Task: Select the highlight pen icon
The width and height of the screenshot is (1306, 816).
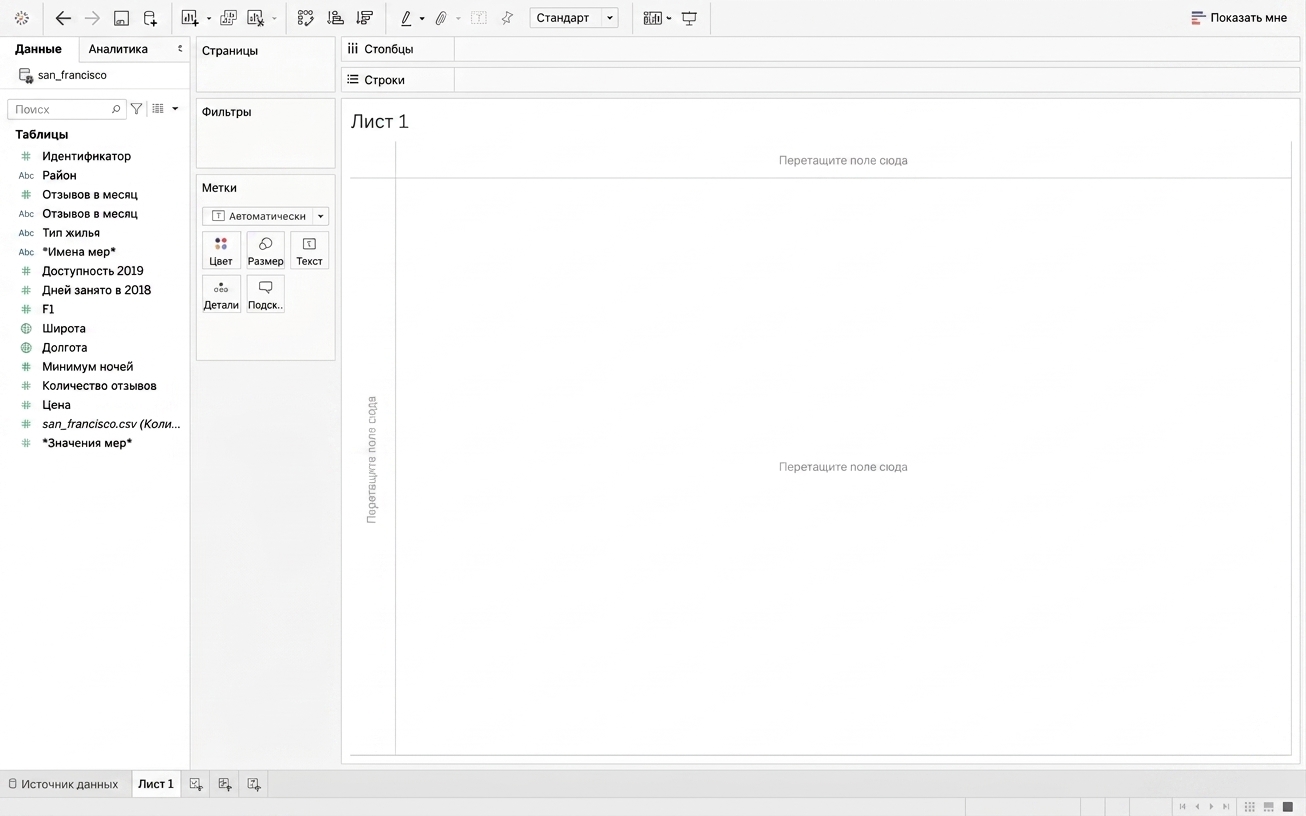Action: point(406,18)
